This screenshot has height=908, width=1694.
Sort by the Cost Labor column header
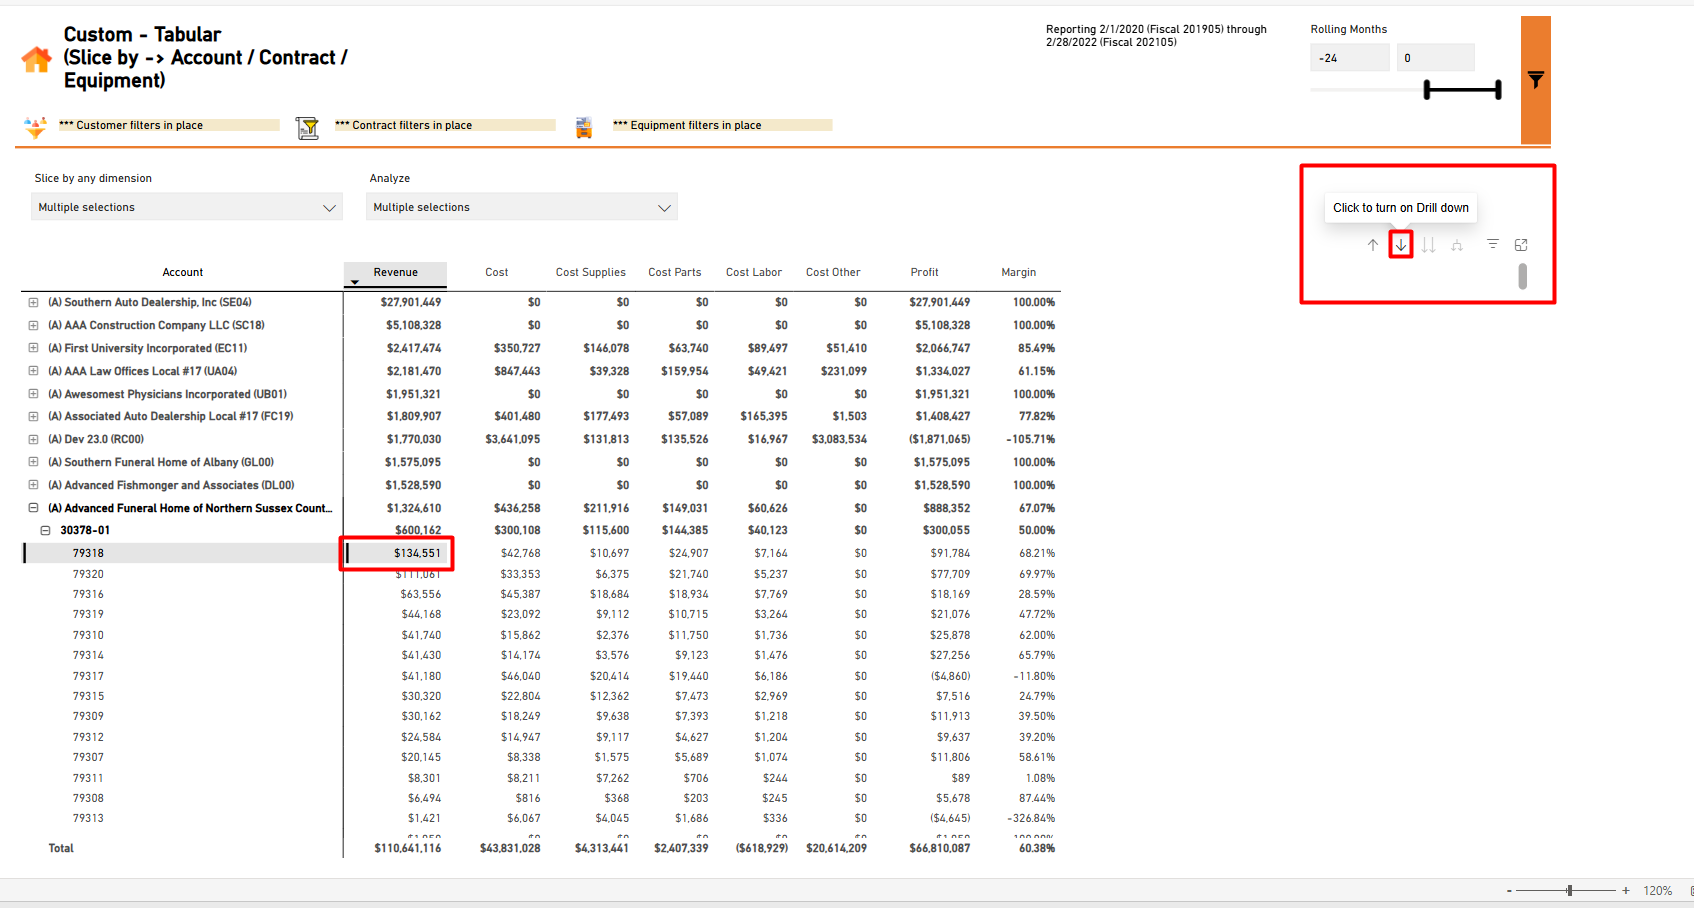[x=754, y=272]
